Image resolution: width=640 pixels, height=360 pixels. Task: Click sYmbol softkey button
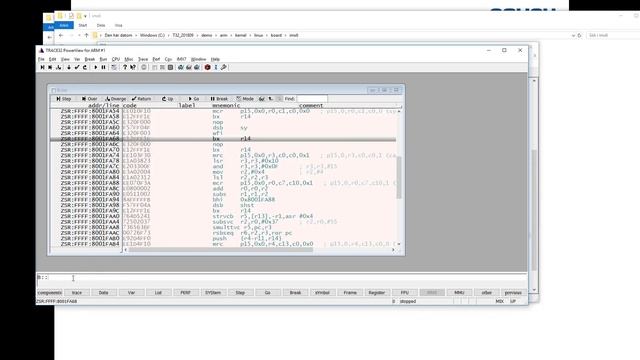coord(322,293)
